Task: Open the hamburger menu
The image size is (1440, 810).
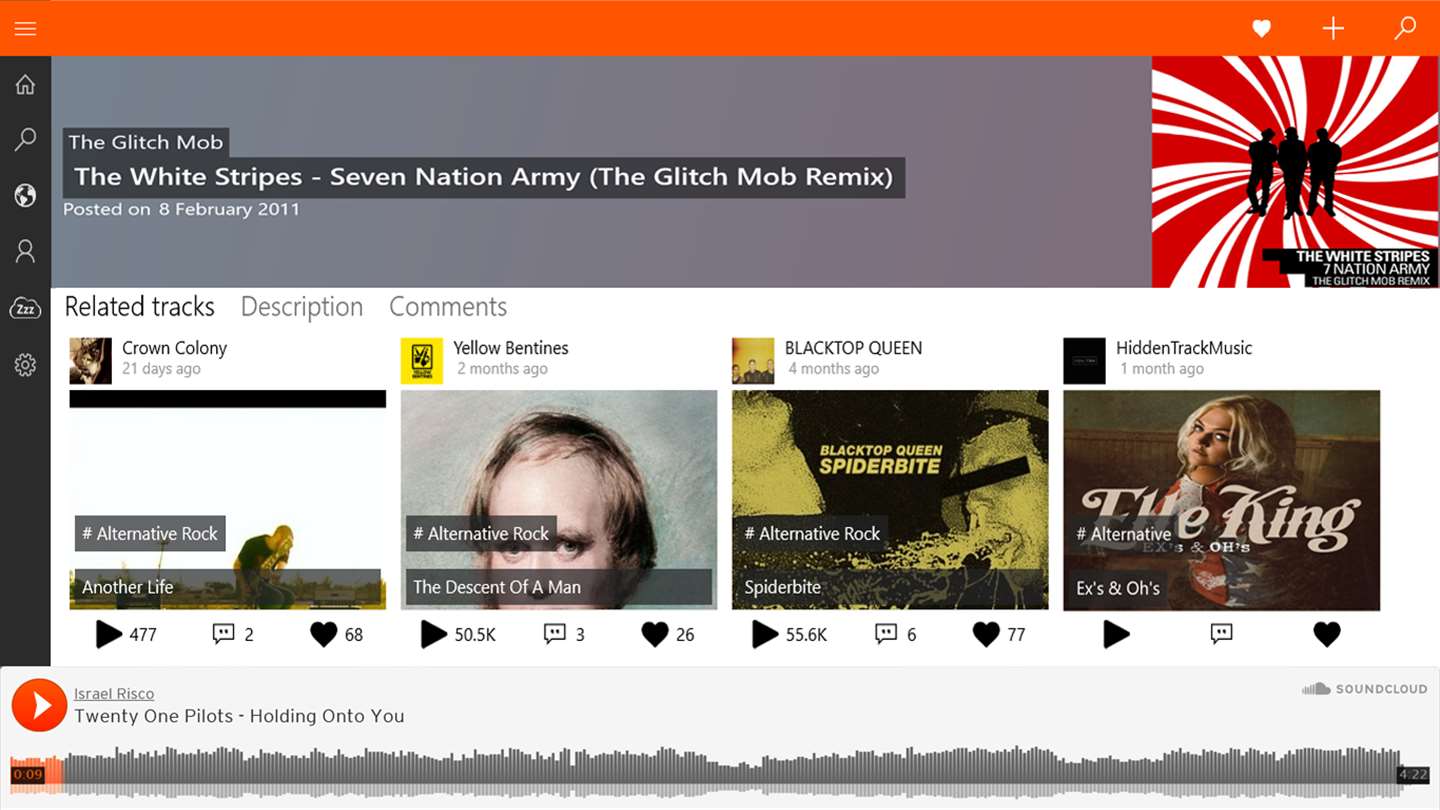Action: coord(25,28)
